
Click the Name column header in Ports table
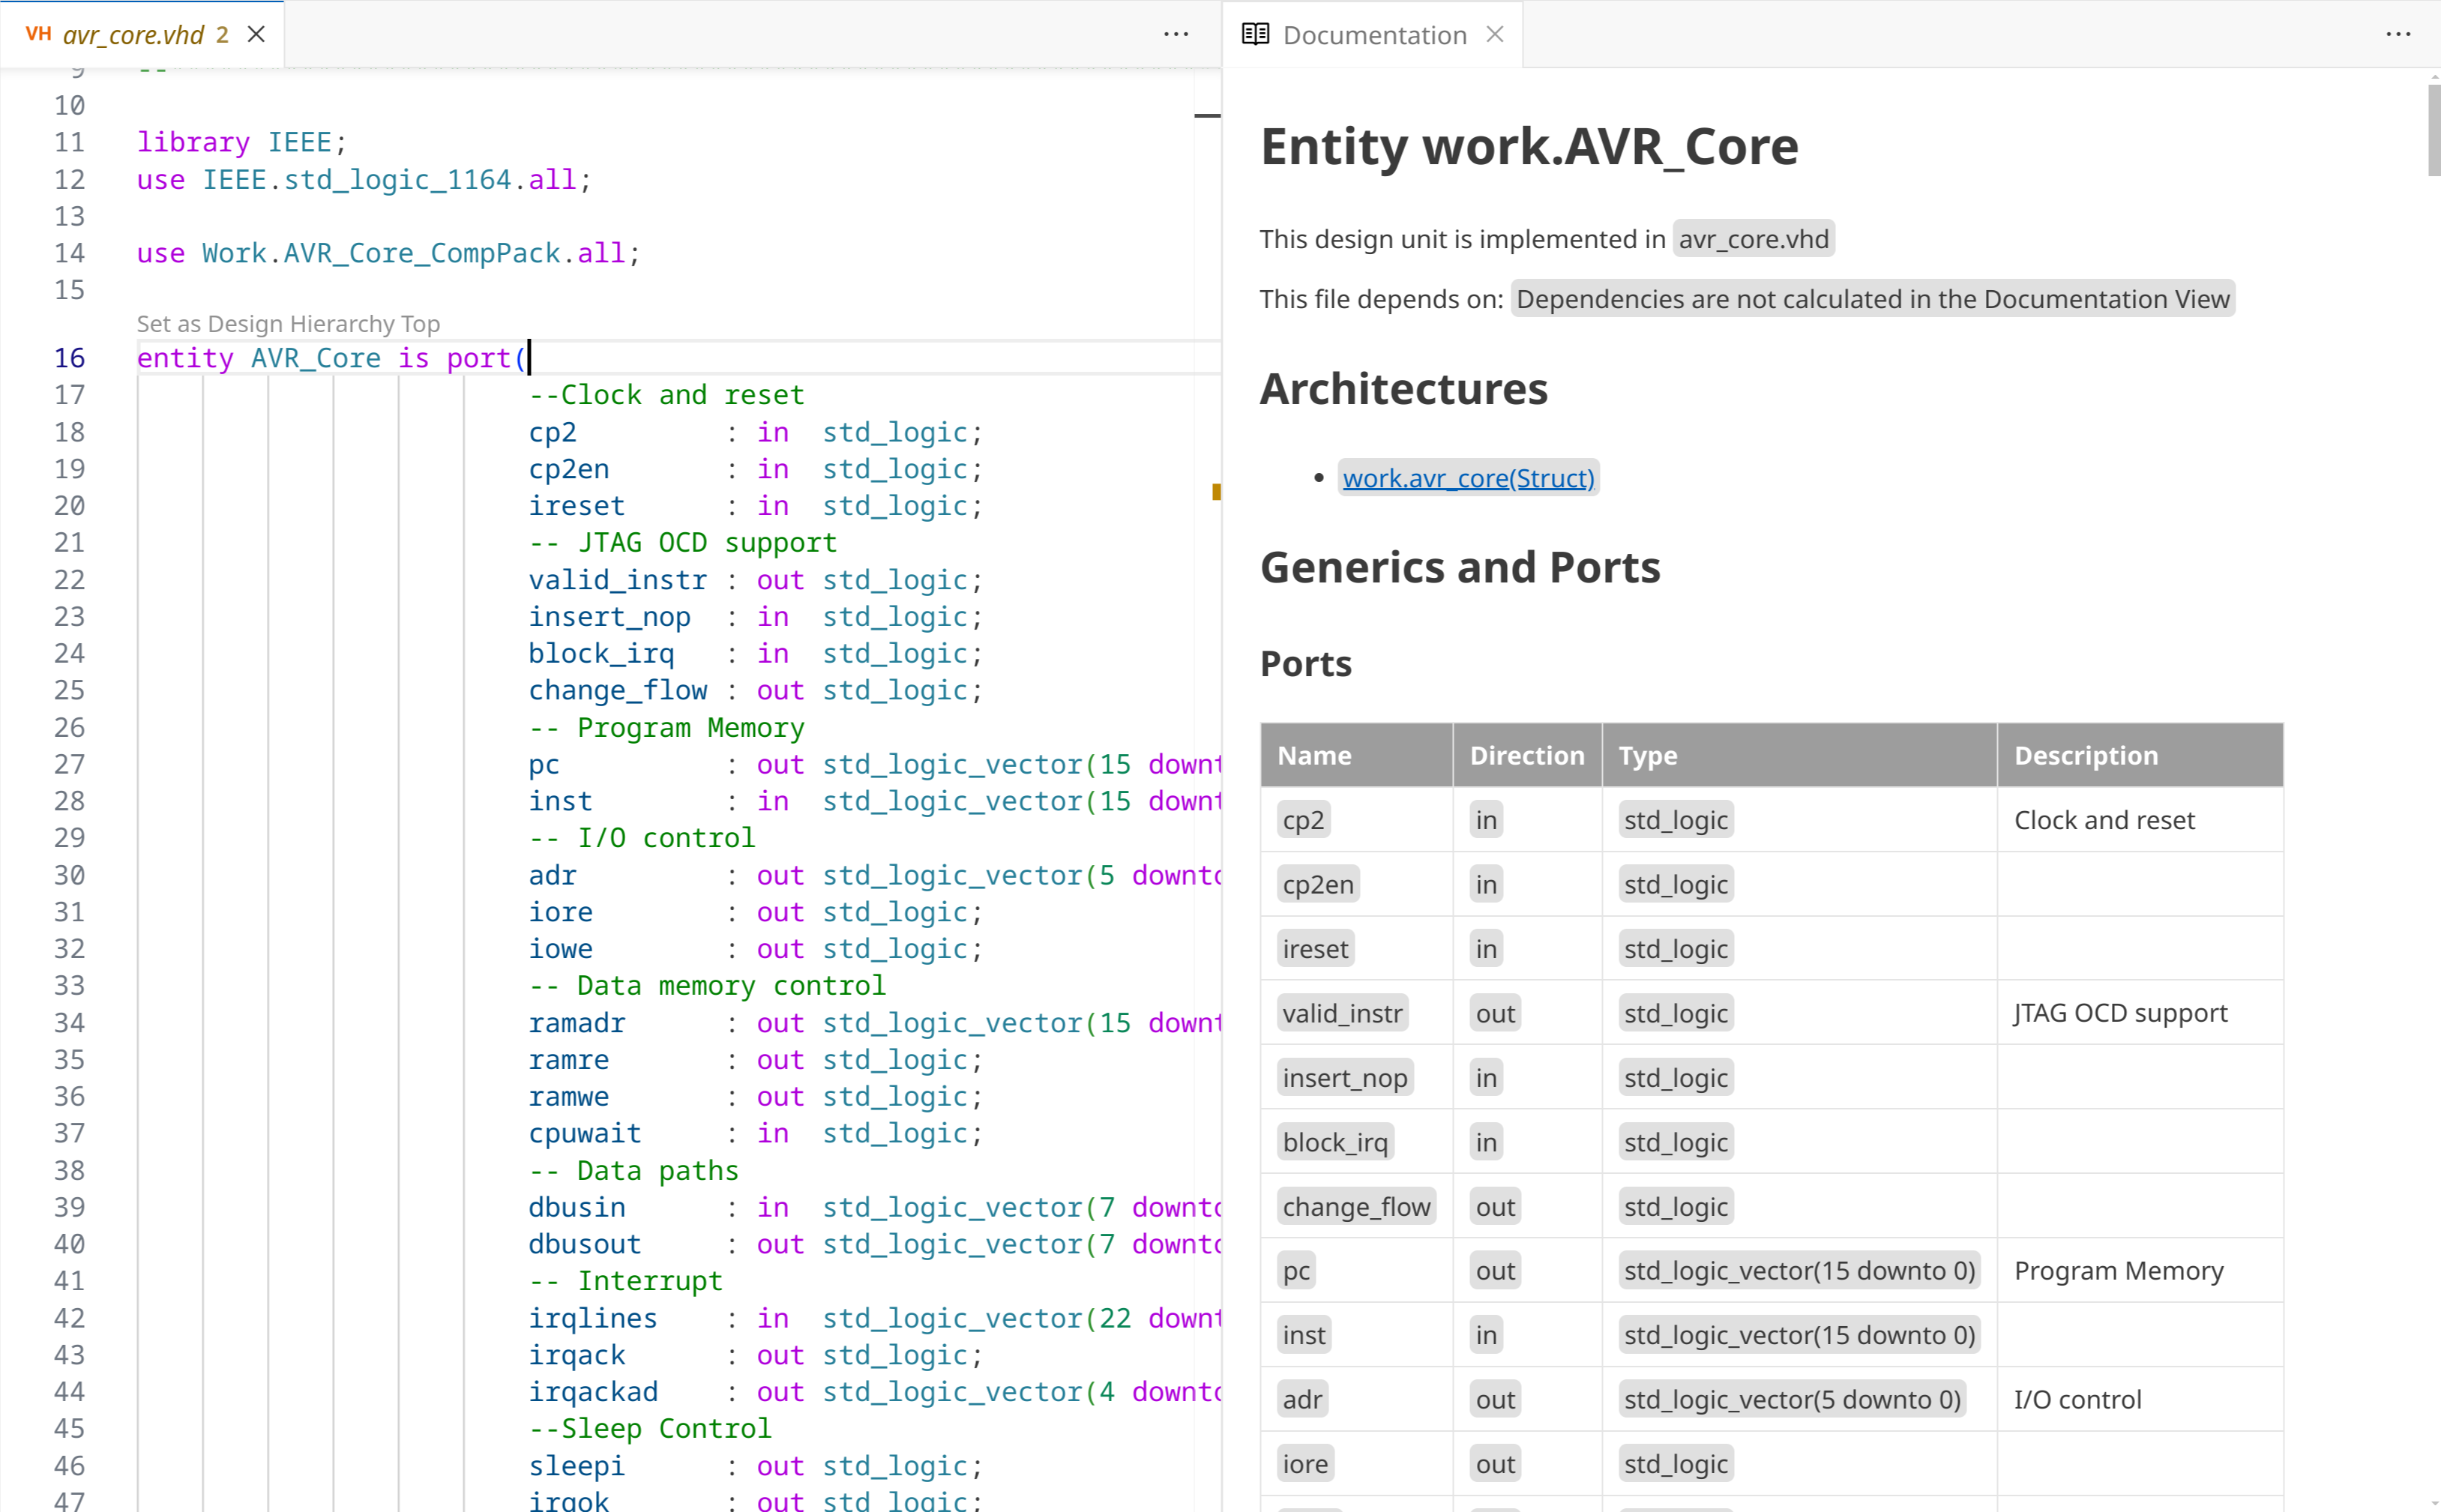tap(1314, 756)
